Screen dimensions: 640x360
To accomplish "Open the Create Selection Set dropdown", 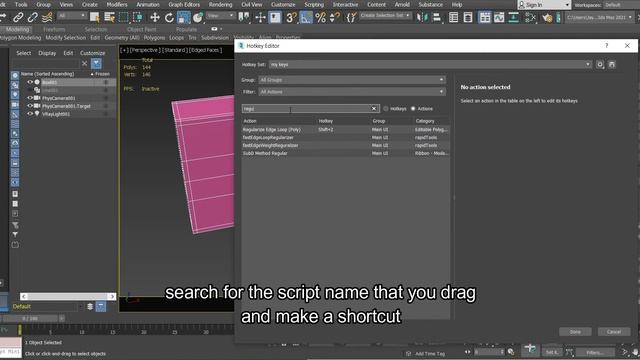I will click(x=385, y=16).
